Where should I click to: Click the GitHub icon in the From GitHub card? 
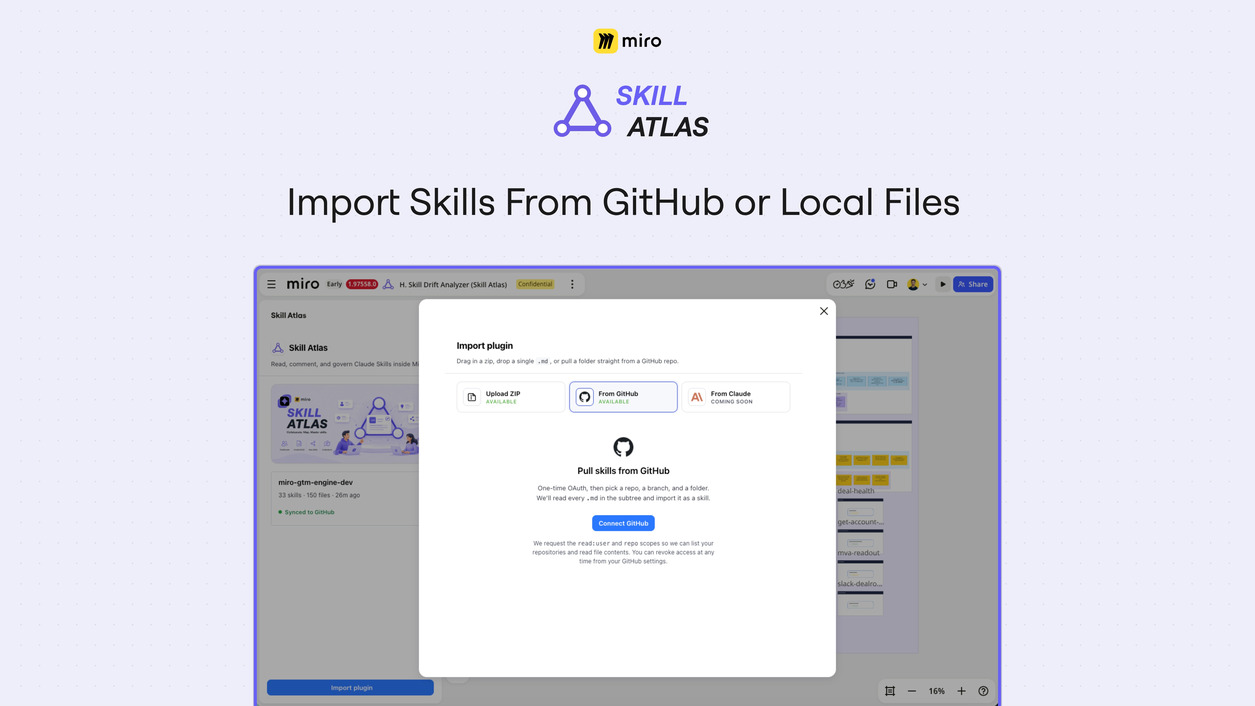(x=585, y=397)
